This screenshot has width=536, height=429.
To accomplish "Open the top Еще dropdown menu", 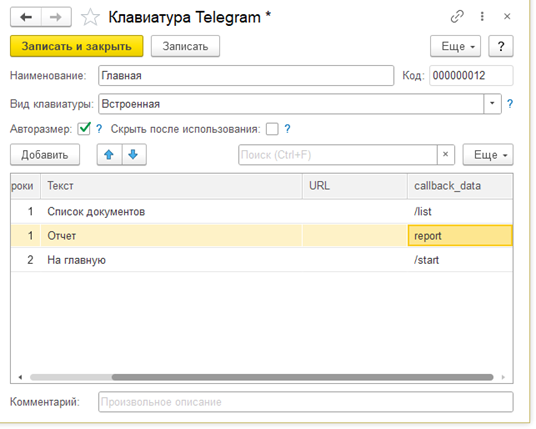I will pos(455,46).
